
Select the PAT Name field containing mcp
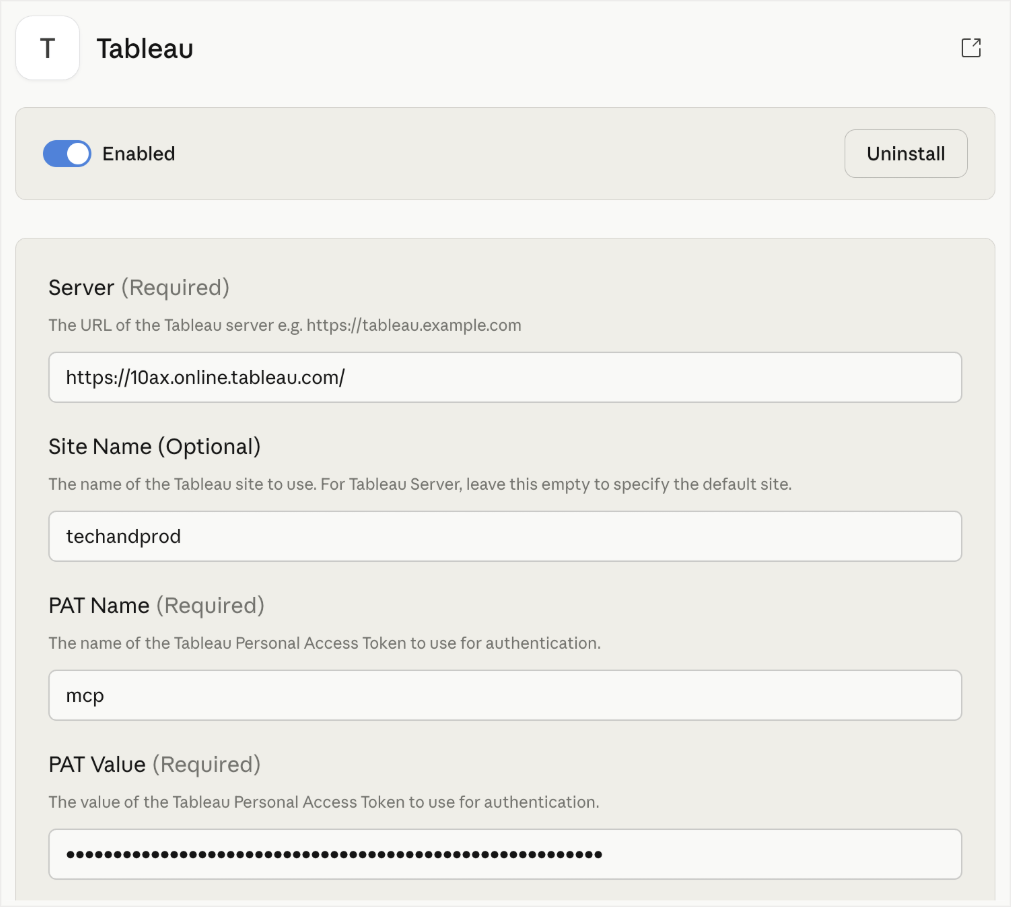click(x=504, y=695)
